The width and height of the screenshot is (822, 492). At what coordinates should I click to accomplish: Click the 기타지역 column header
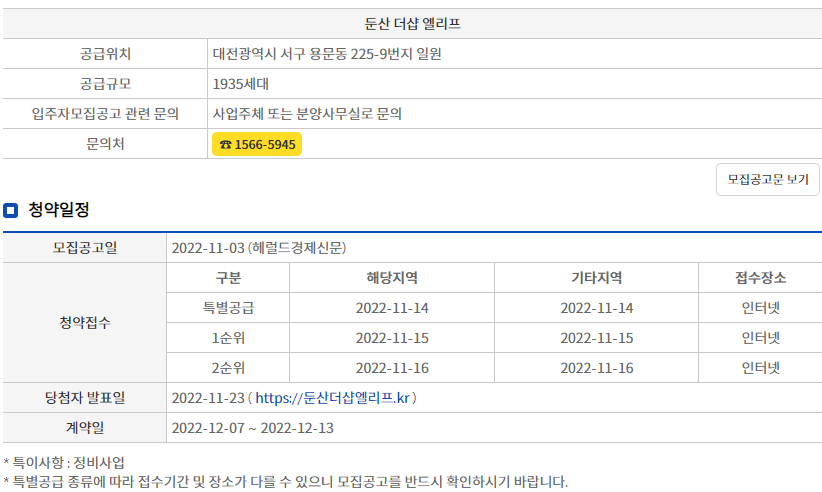pos(597,278)
